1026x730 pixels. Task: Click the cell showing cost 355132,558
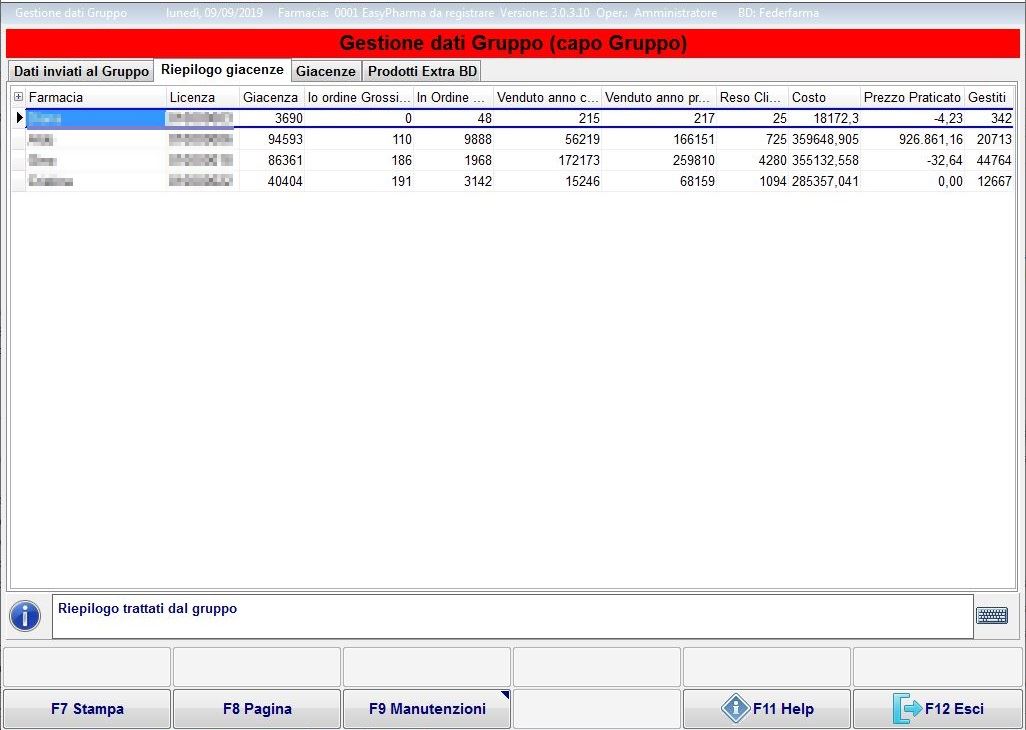point(823,161)
